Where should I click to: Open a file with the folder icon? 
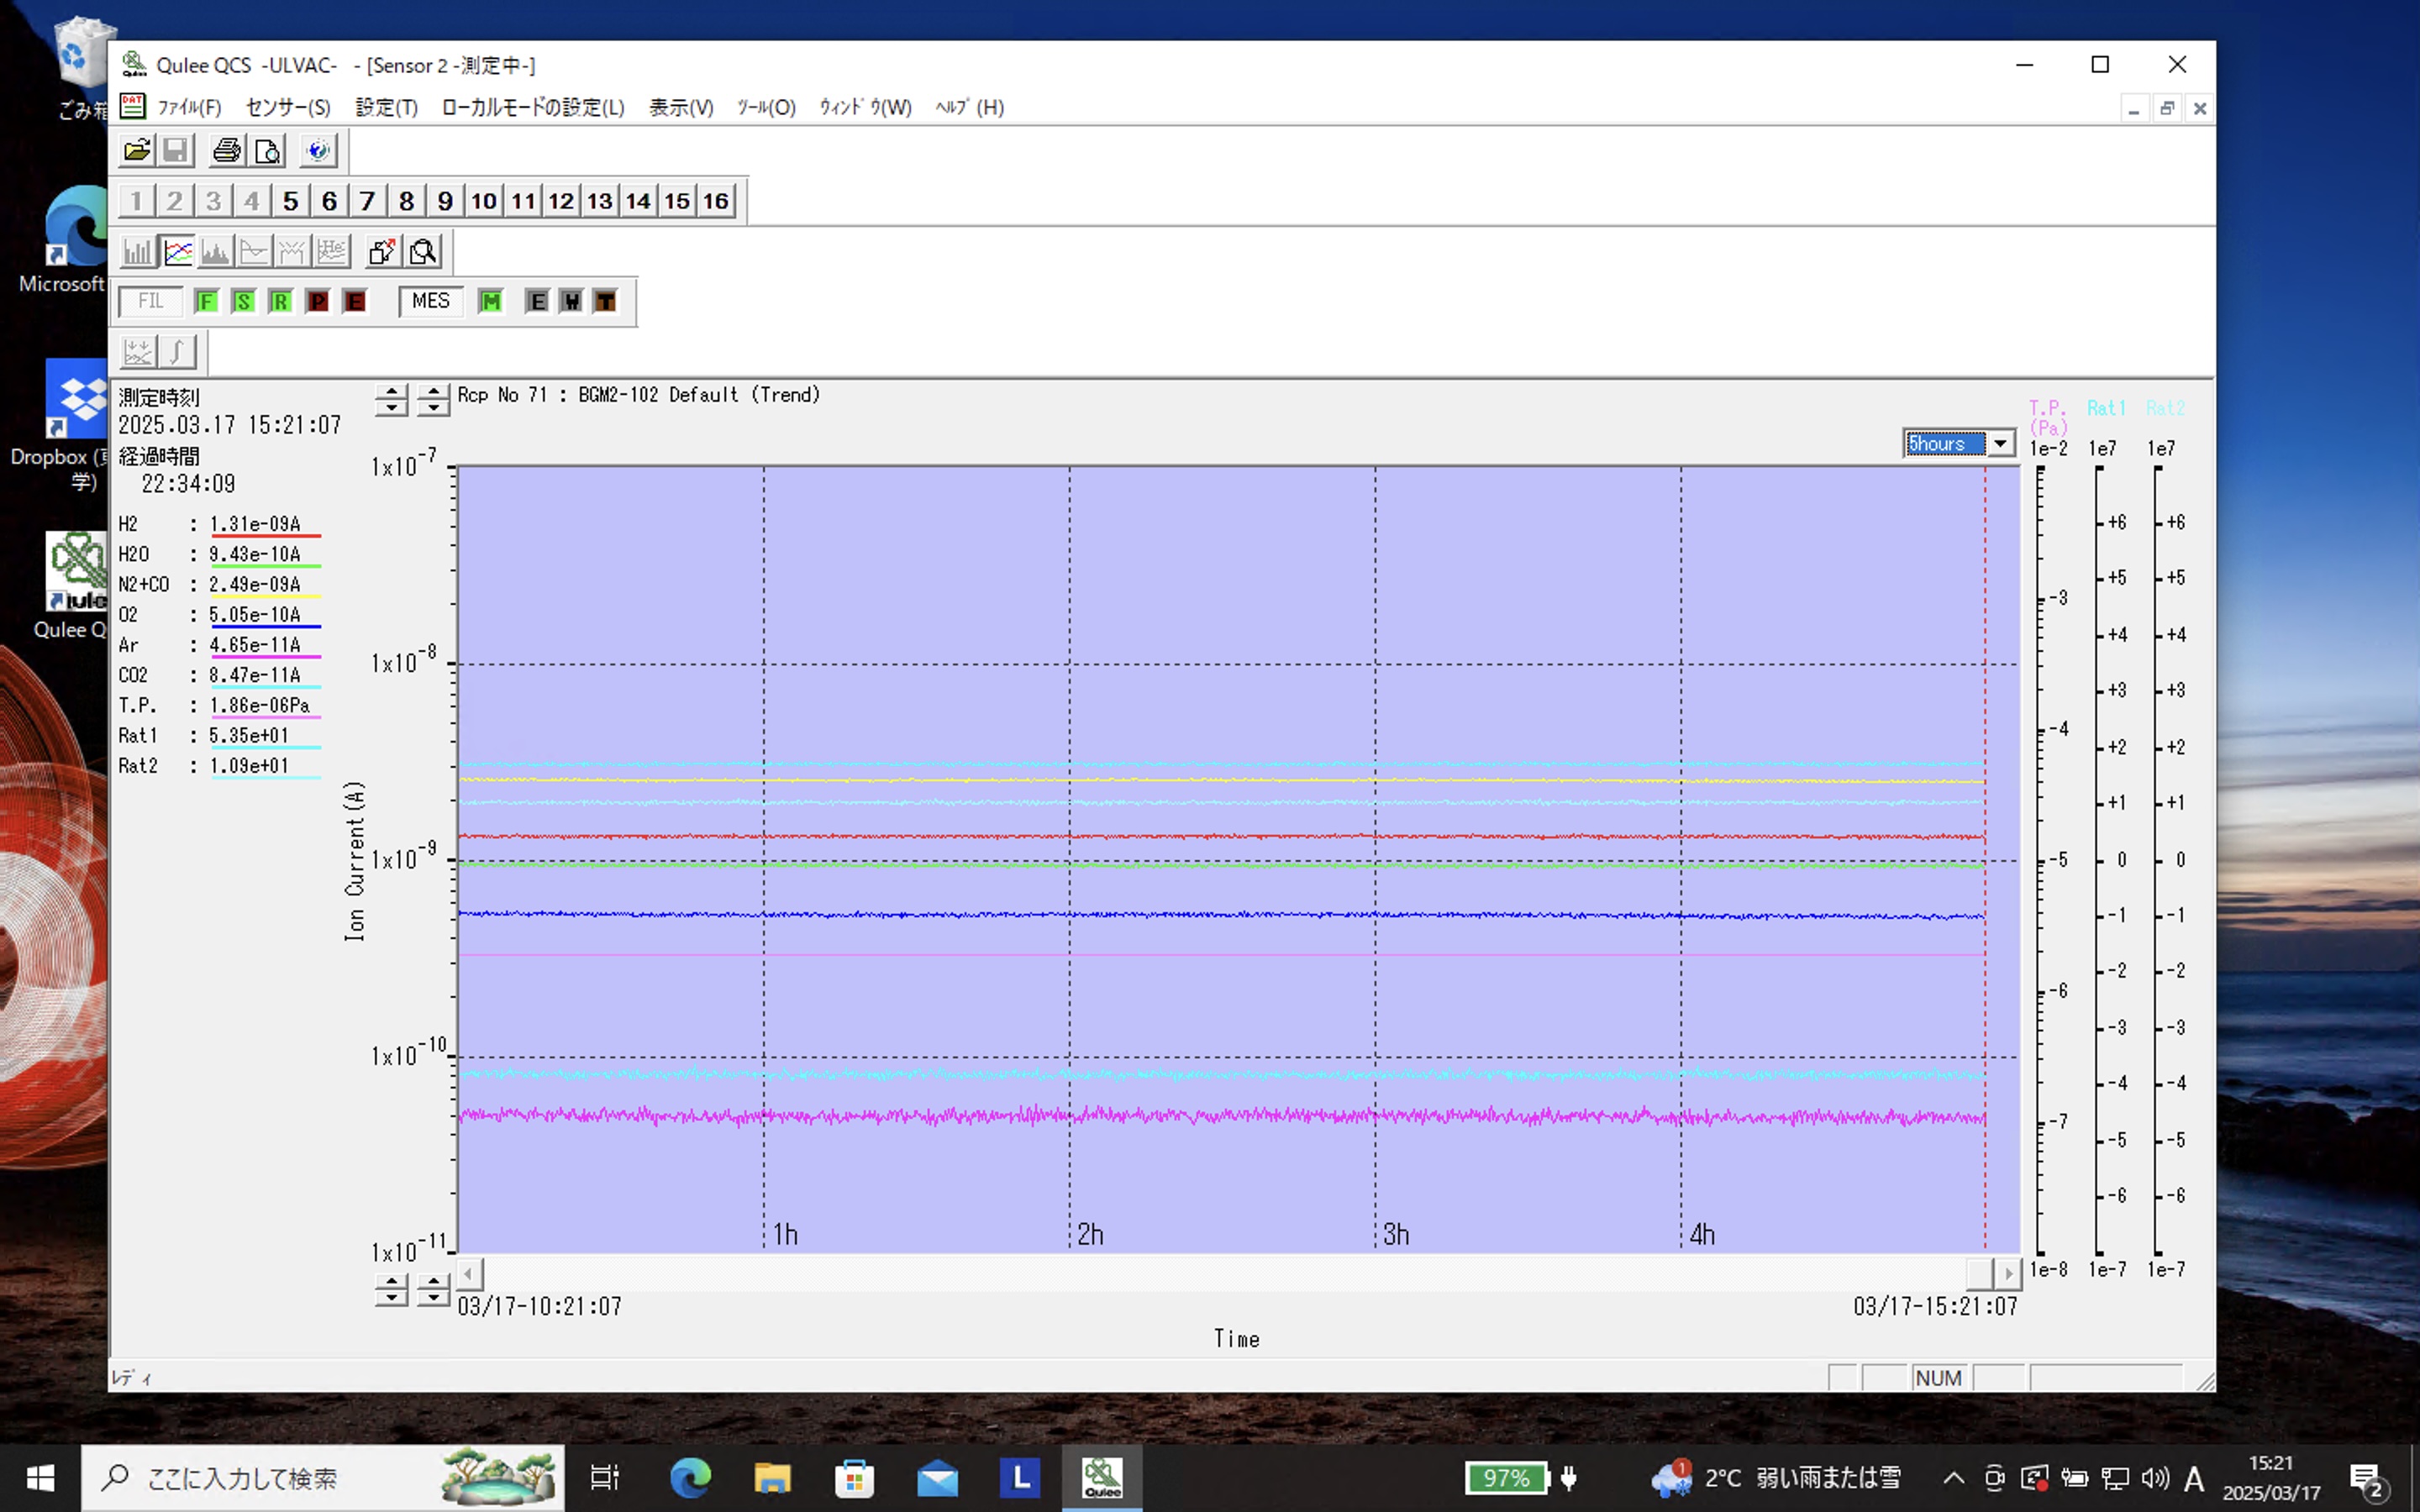[137, 151]
